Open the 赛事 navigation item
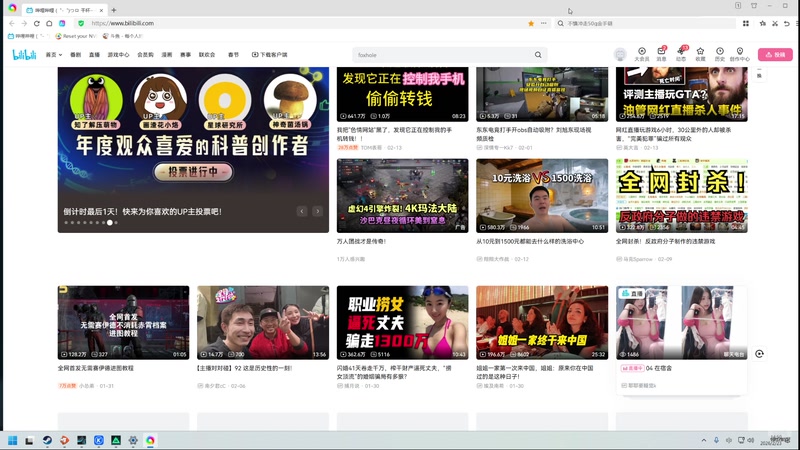800x450 pixels. click(x=186, y=55)
